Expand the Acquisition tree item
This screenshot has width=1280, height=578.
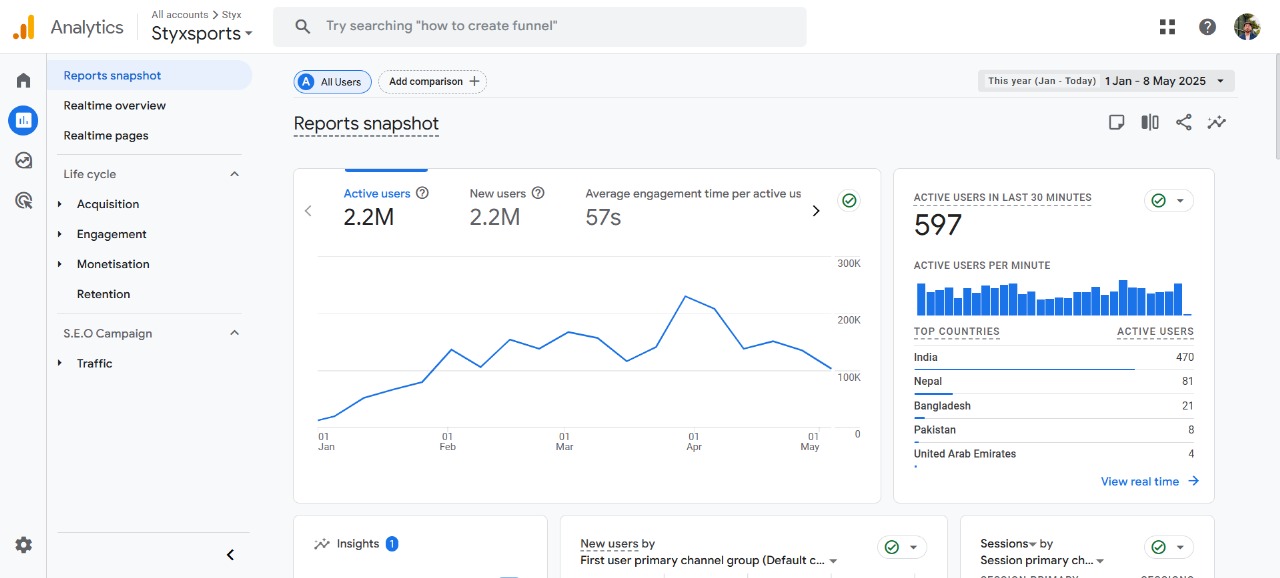pos(61,204)
